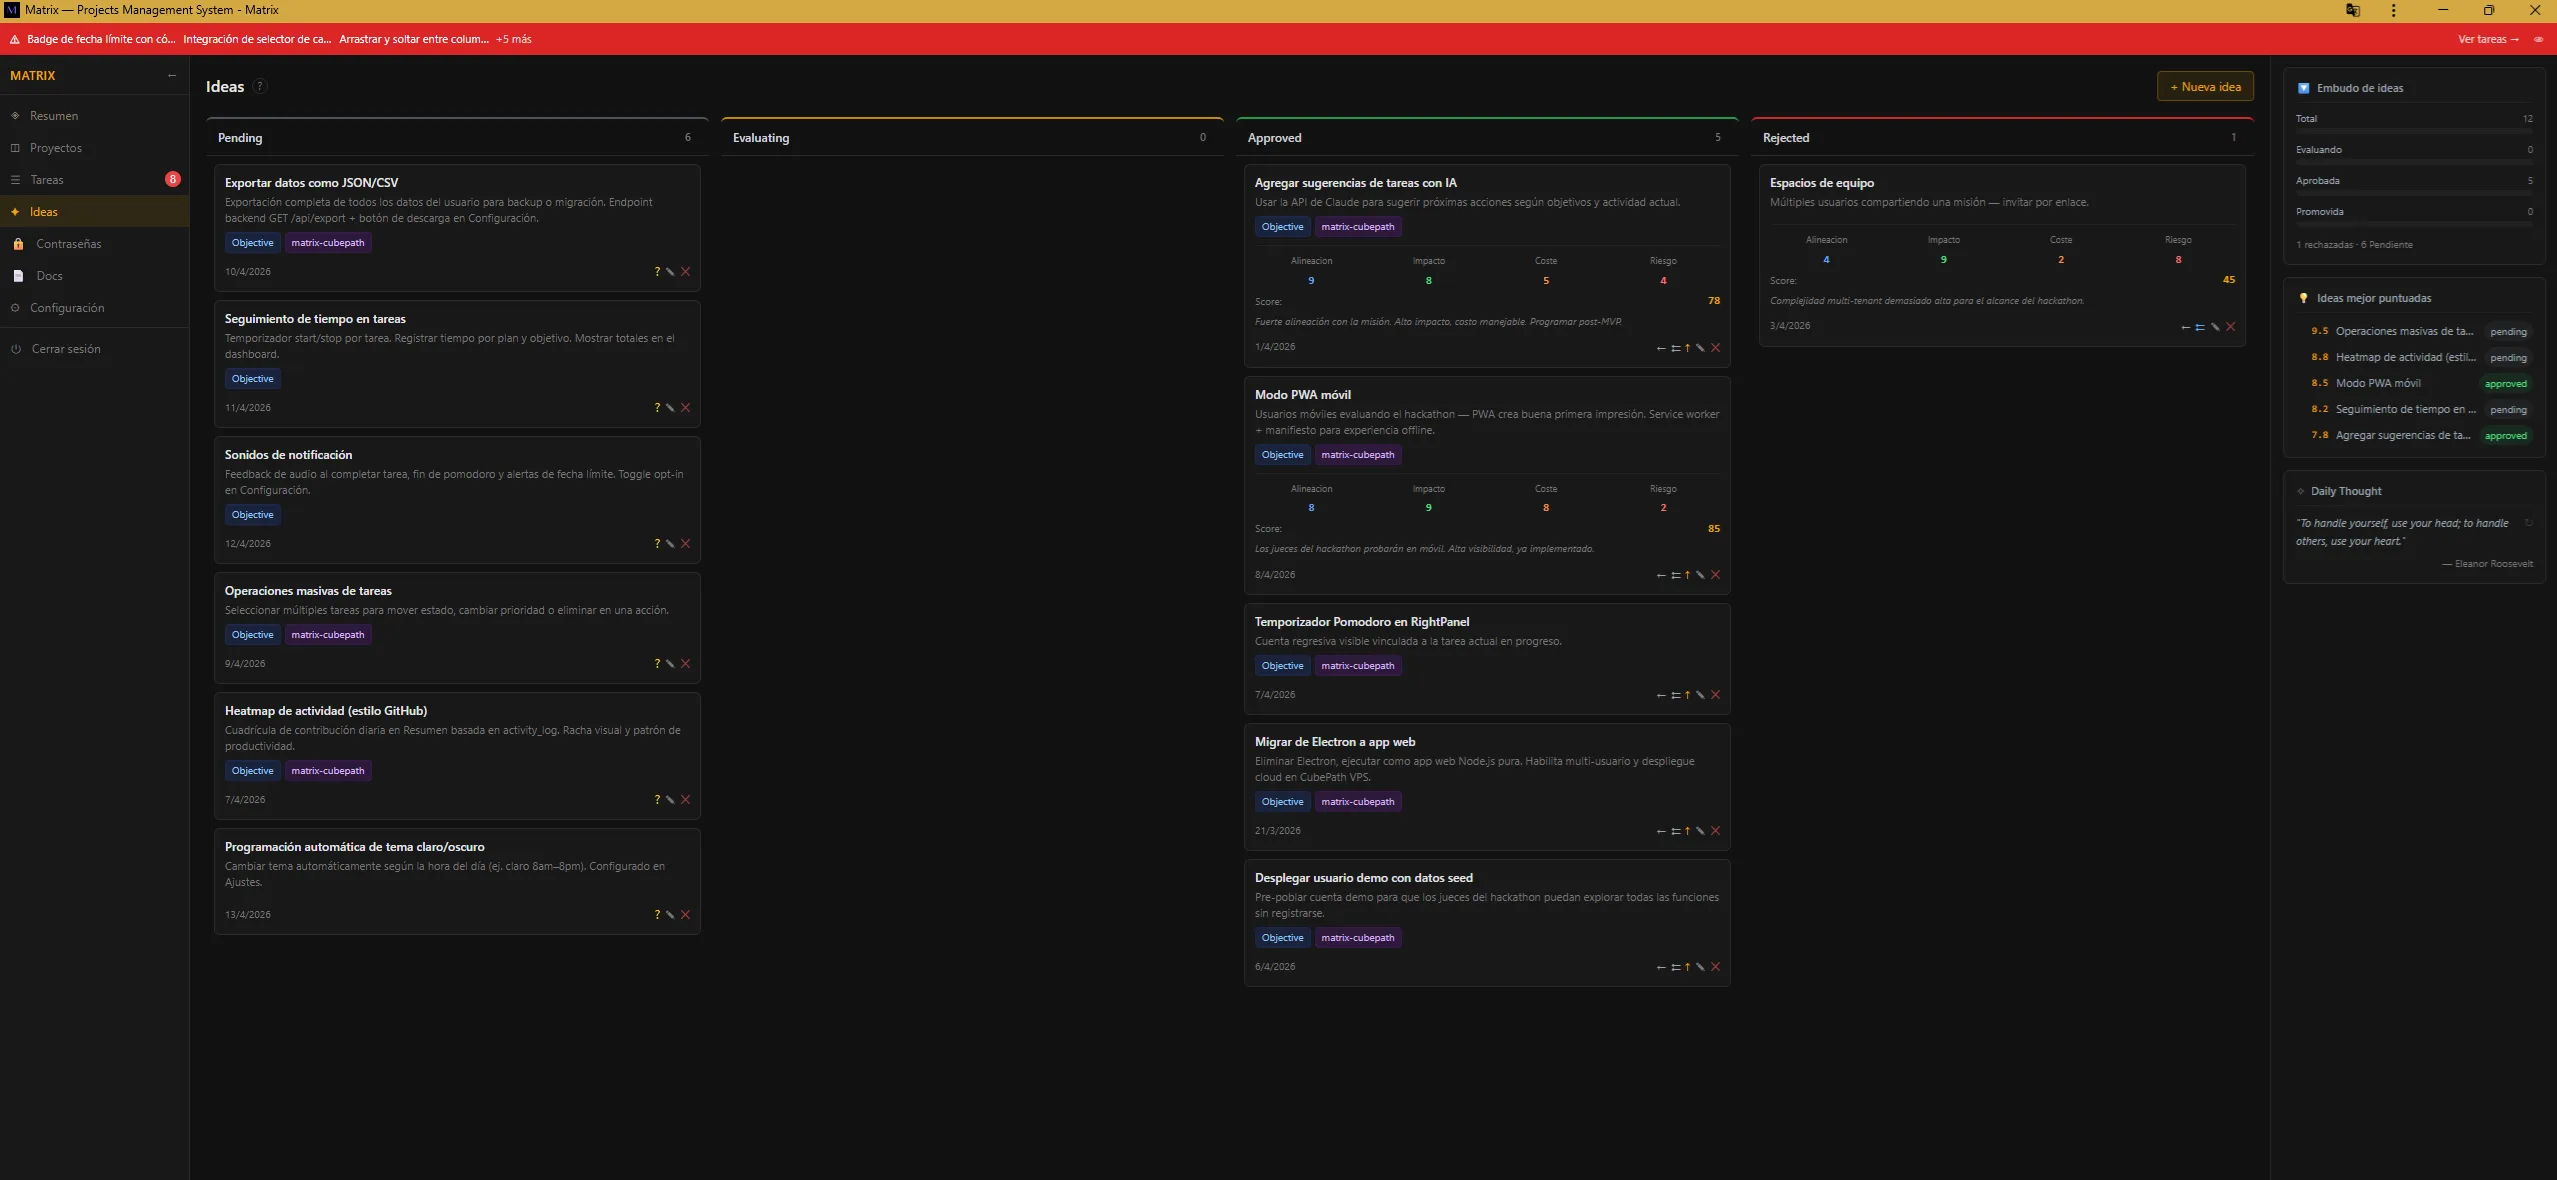Image resolution: width=2557 pixels, height=1180 pixels.
Task: Click the Nueva idea button
Action: coord(2204,86)
